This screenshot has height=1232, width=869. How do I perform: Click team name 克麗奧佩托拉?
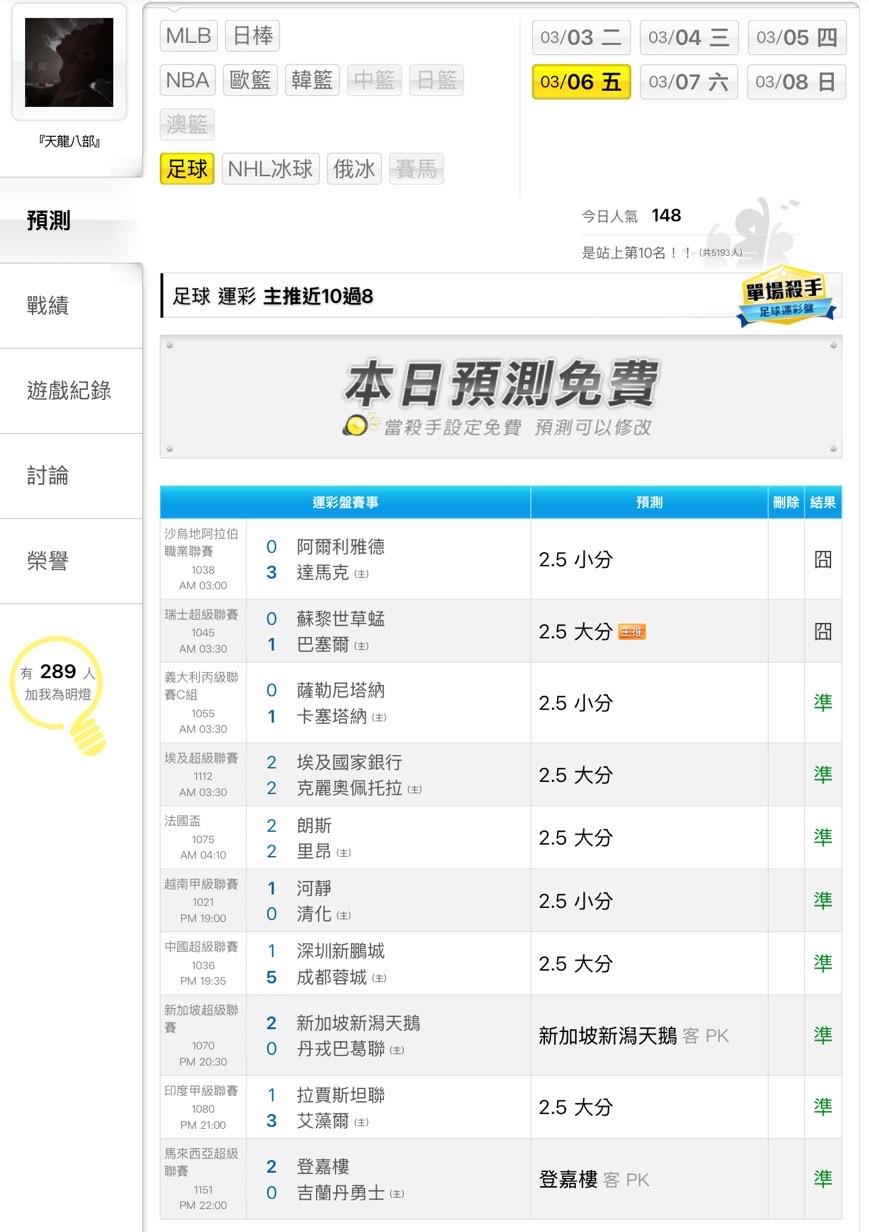tap(350, 788)
